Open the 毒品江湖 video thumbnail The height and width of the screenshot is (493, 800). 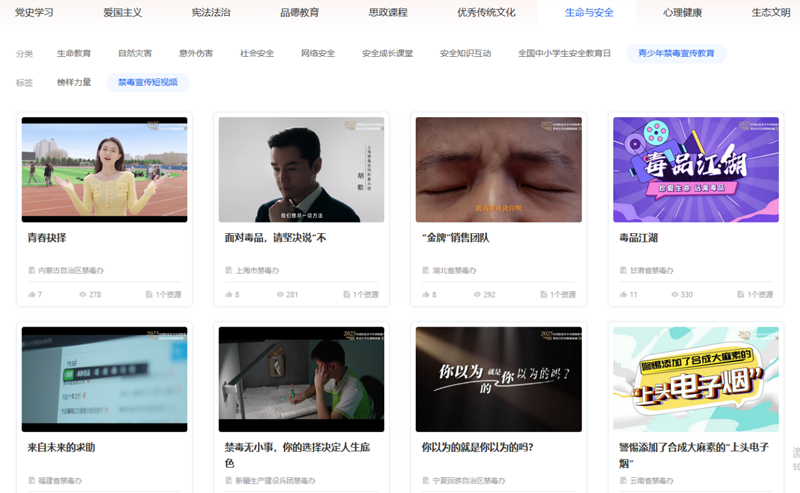click(695, 170)
